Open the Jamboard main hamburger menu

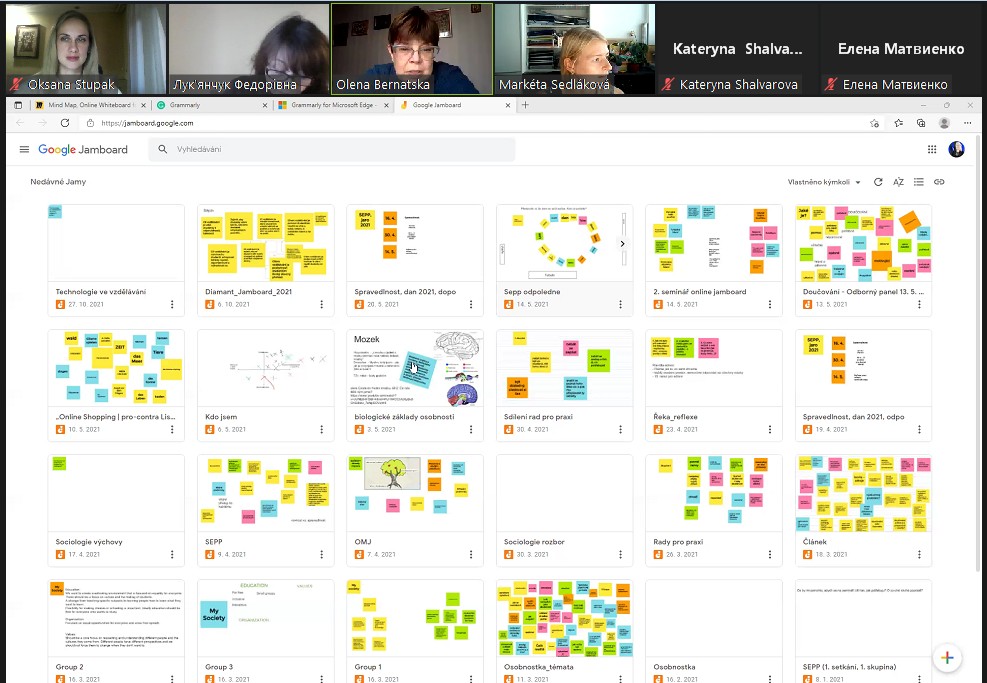(x=24, y=150)
